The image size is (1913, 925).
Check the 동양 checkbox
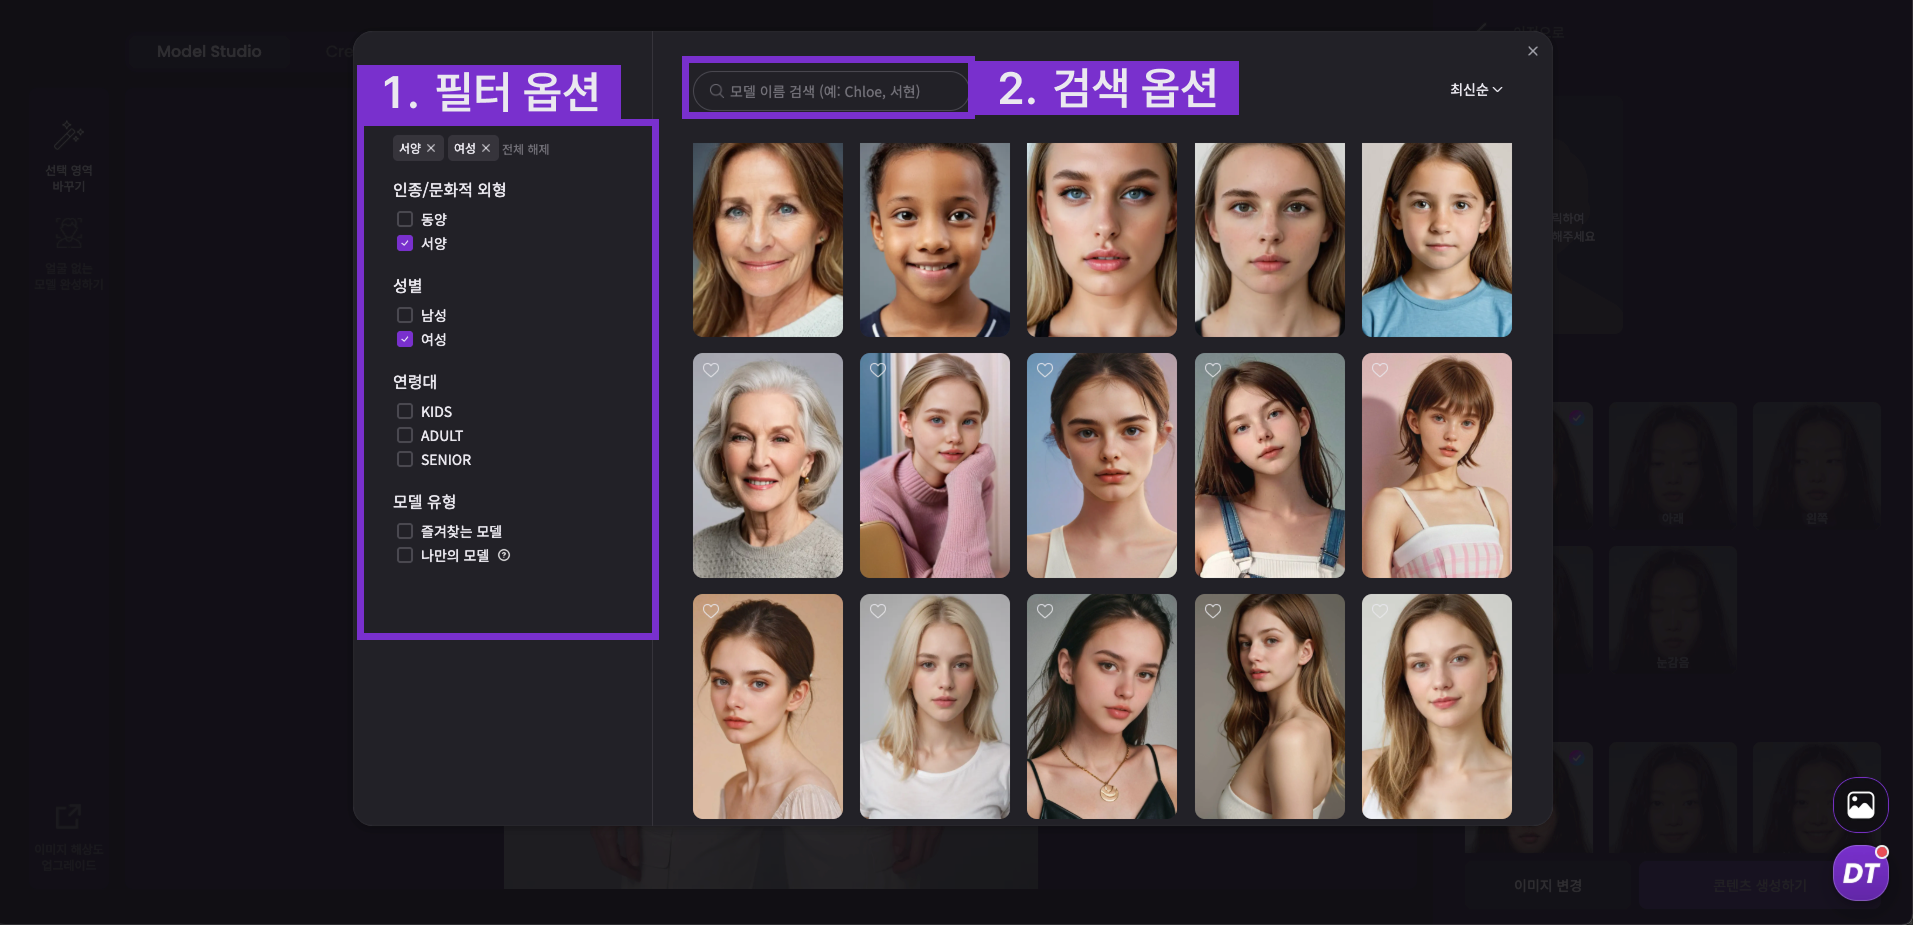[x=405, y=219]
